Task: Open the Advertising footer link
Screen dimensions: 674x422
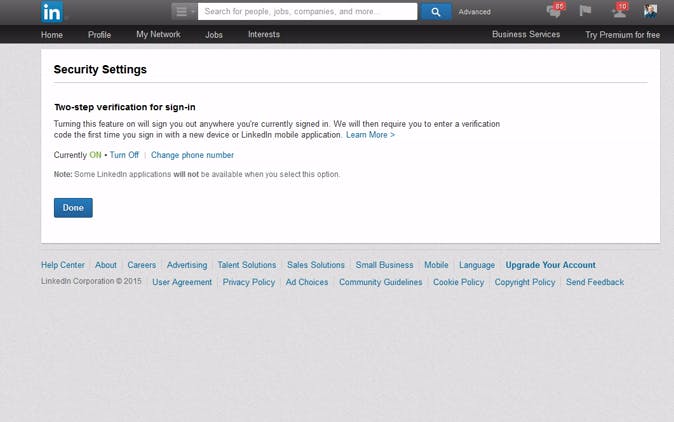Action: point(187,265)
